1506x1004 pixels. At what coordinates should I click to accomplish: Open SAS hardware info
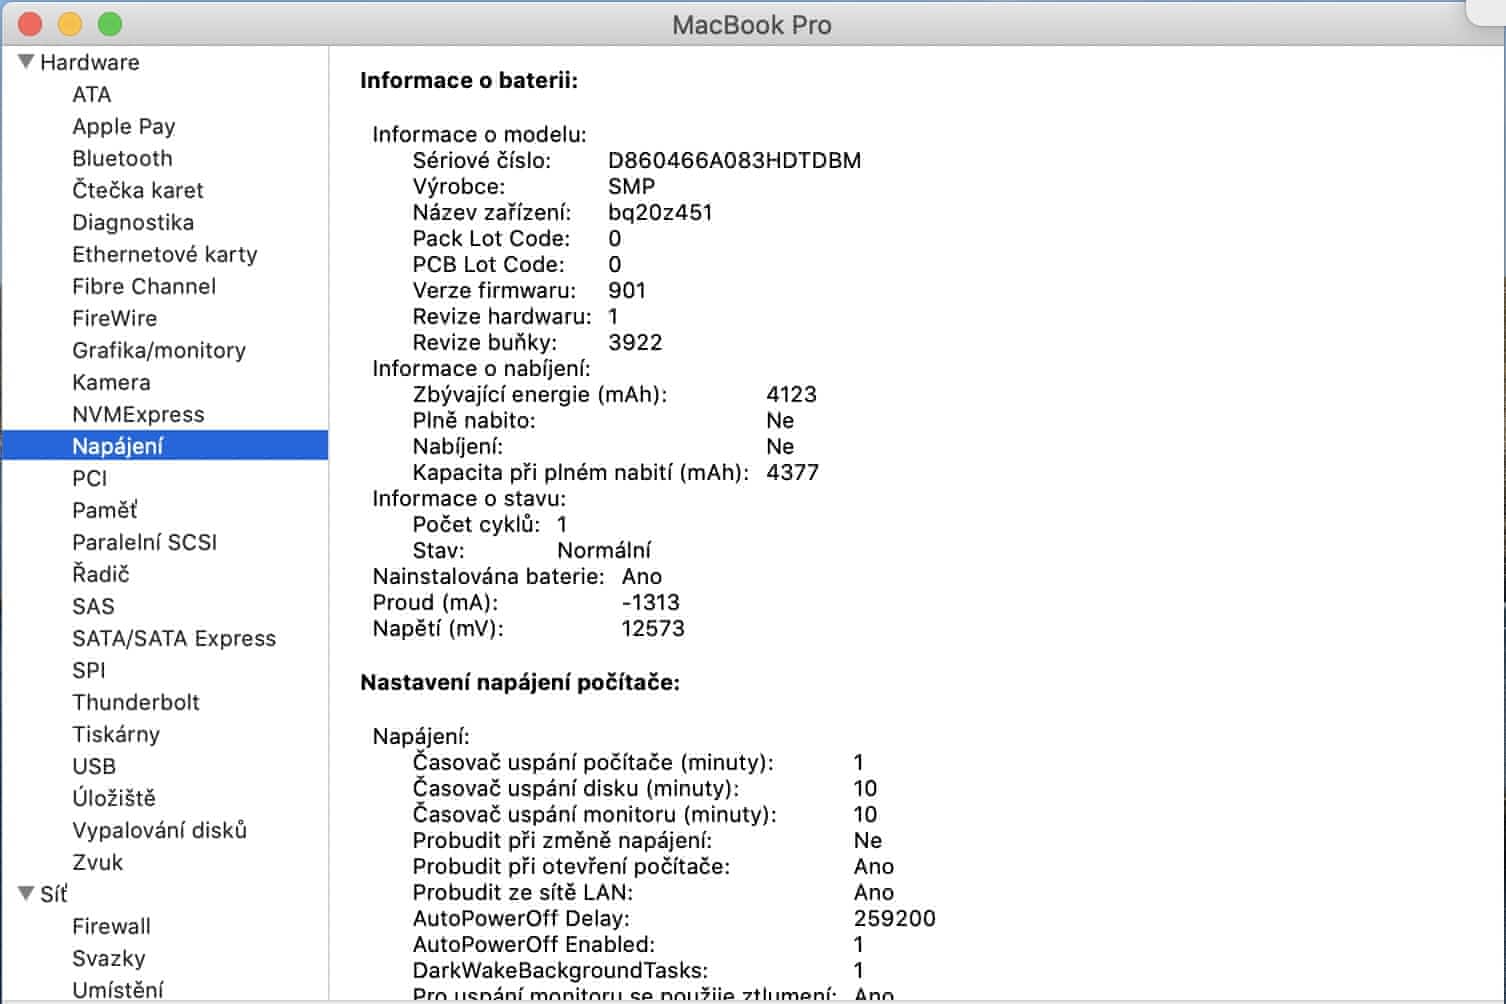(93, 606)
